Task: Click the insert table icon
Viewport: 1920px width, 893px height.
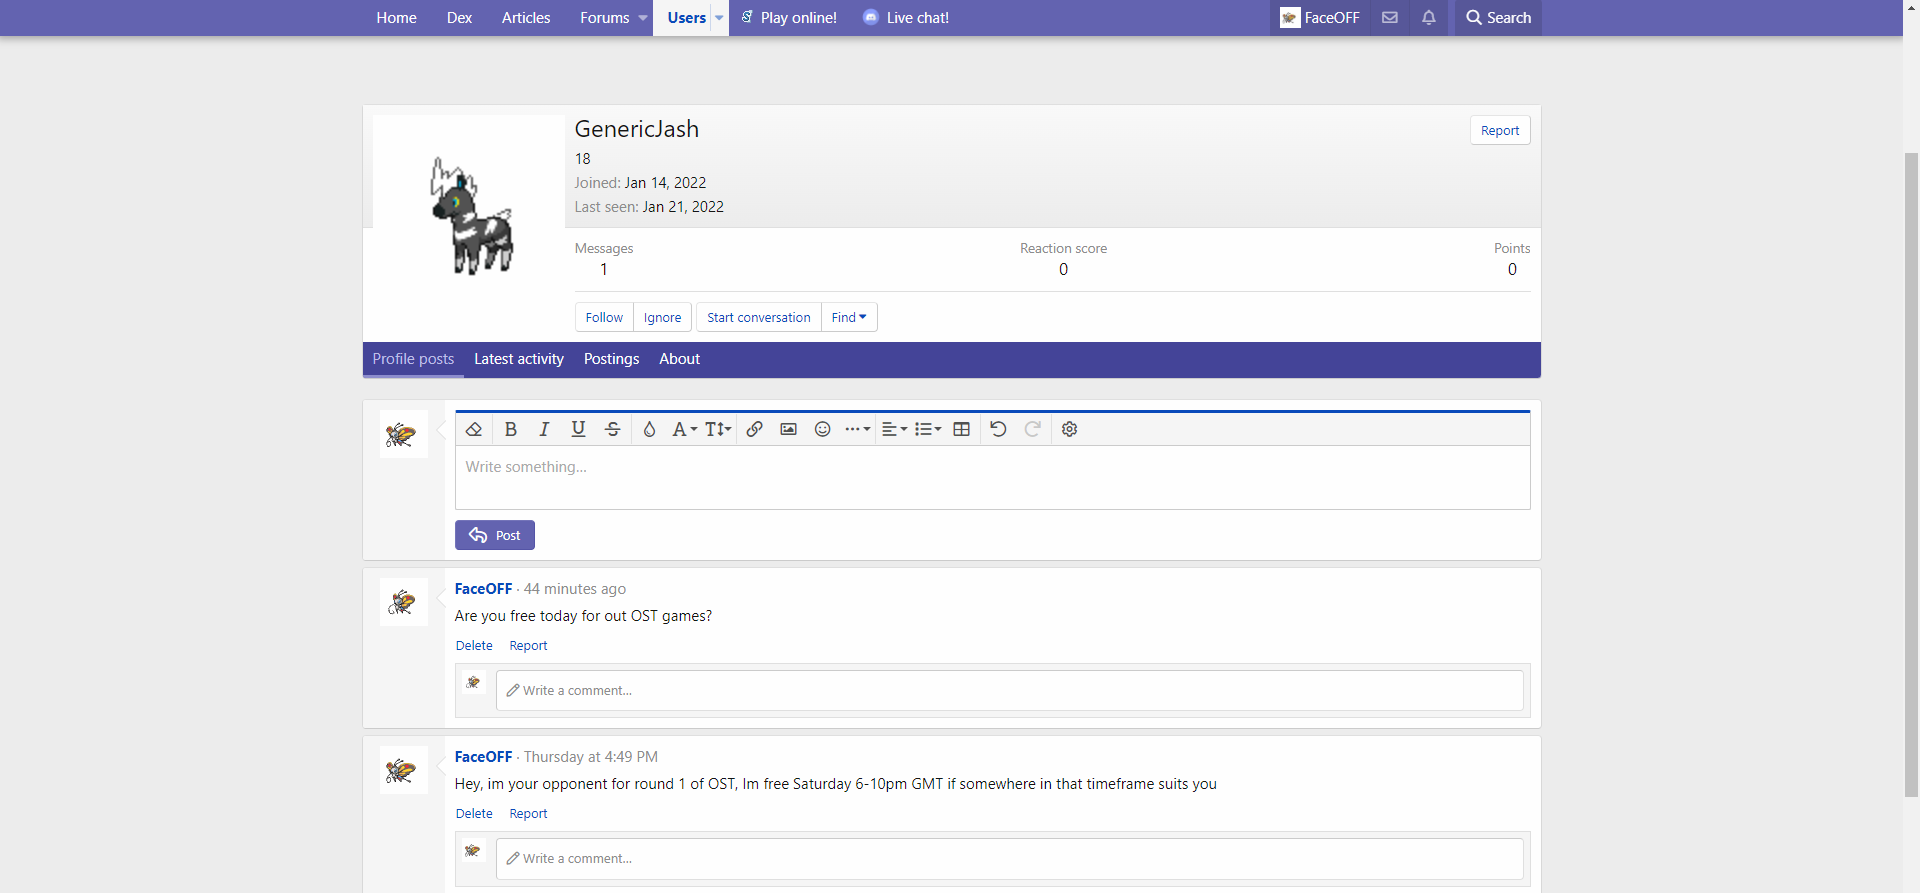Action: pos(961,429)
